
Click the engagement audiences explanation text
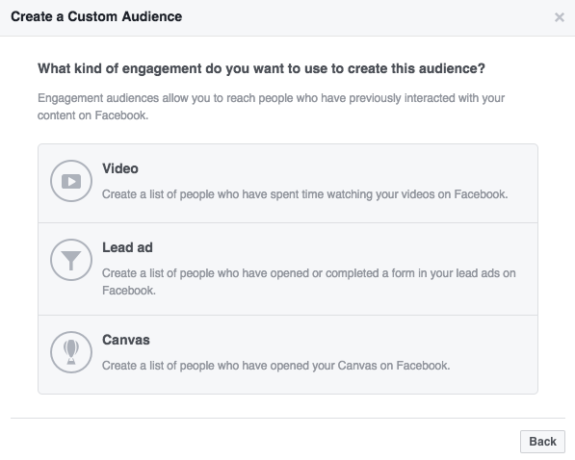click(x=271, y=107)
